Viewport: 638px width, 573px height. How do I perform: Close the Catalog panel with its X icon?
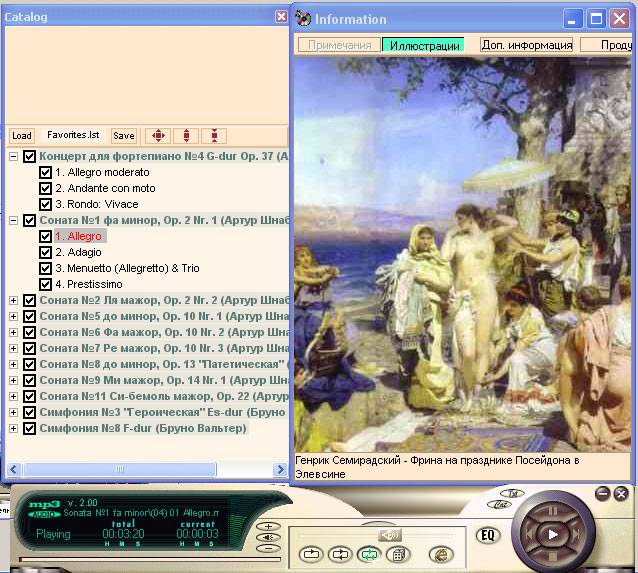(x=281, y=16)
